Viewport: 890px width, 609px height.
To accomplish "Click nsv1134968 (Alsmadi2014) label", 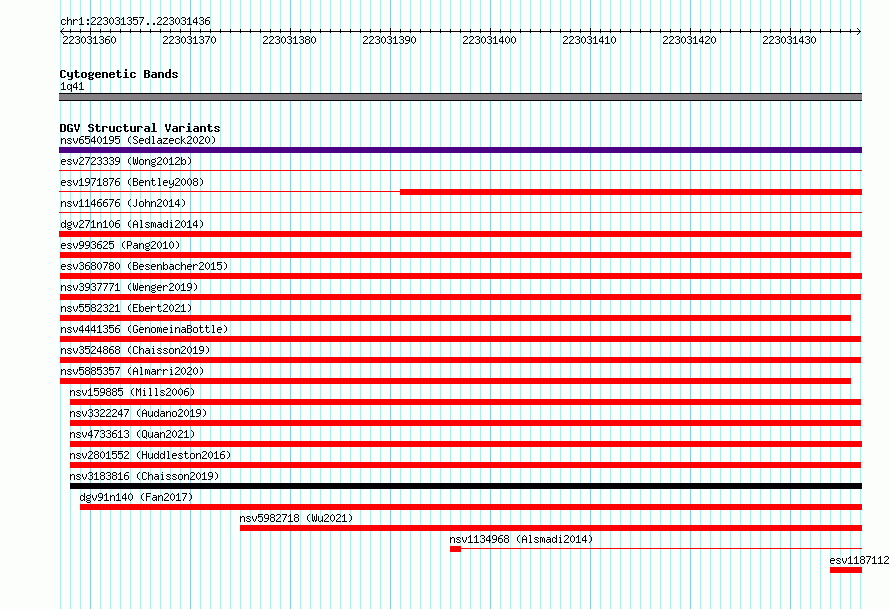I will pos(521,539).
